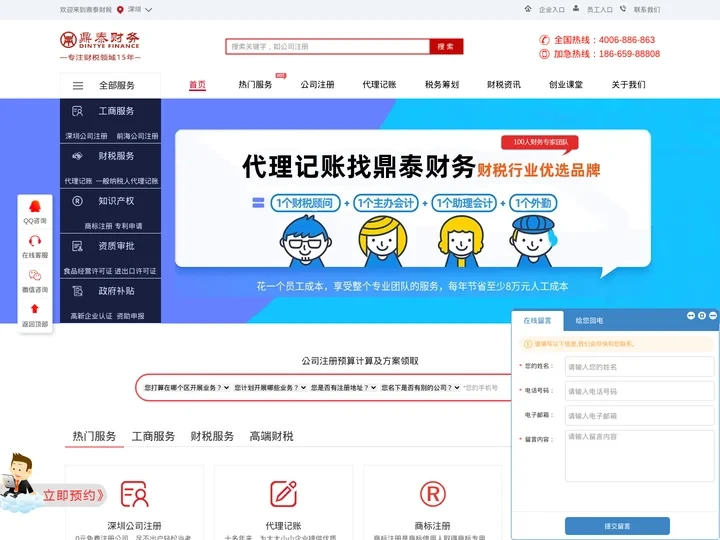Click the 微信咨询 WeChat icon
This screenshot has height=540, width=720.
35,275
